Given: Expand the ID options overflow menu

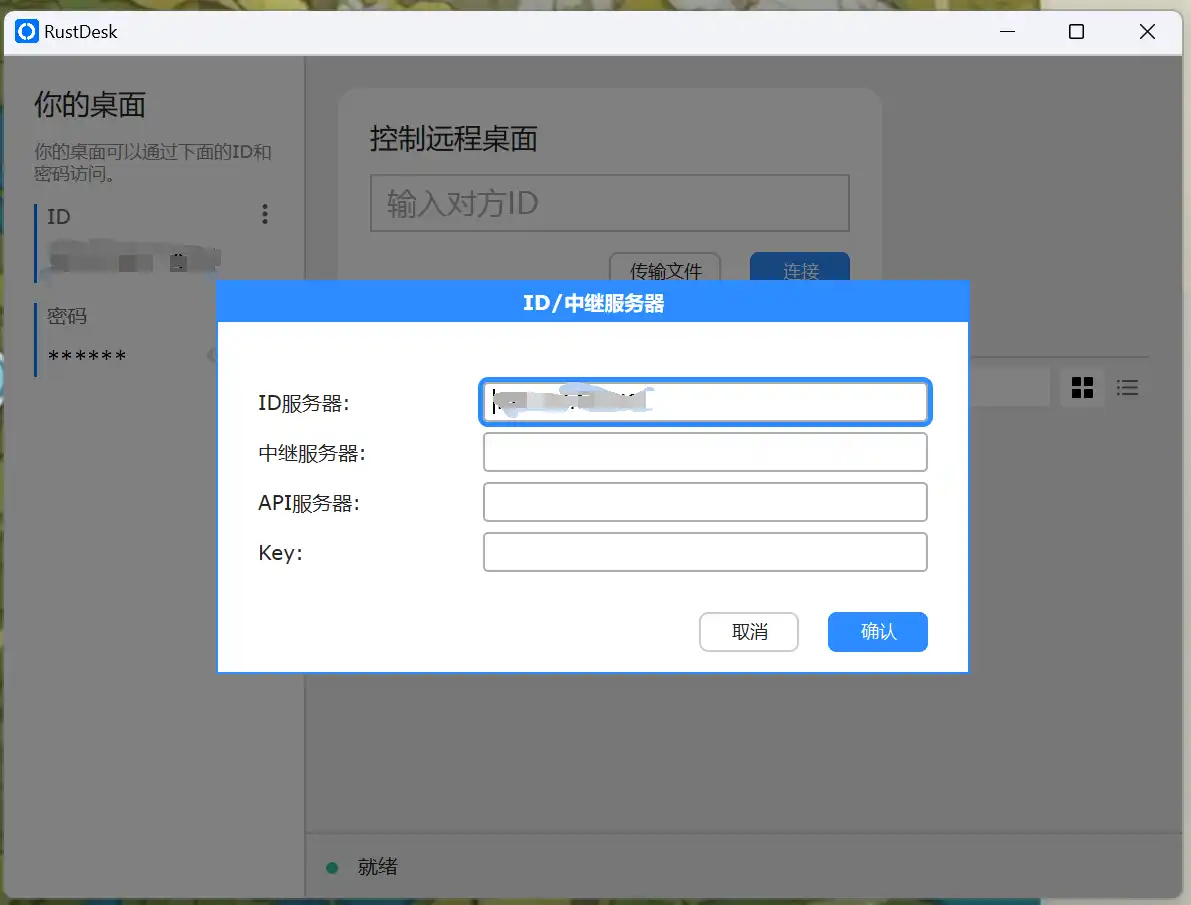Looking at the screenshot, I should pos(264,214).
